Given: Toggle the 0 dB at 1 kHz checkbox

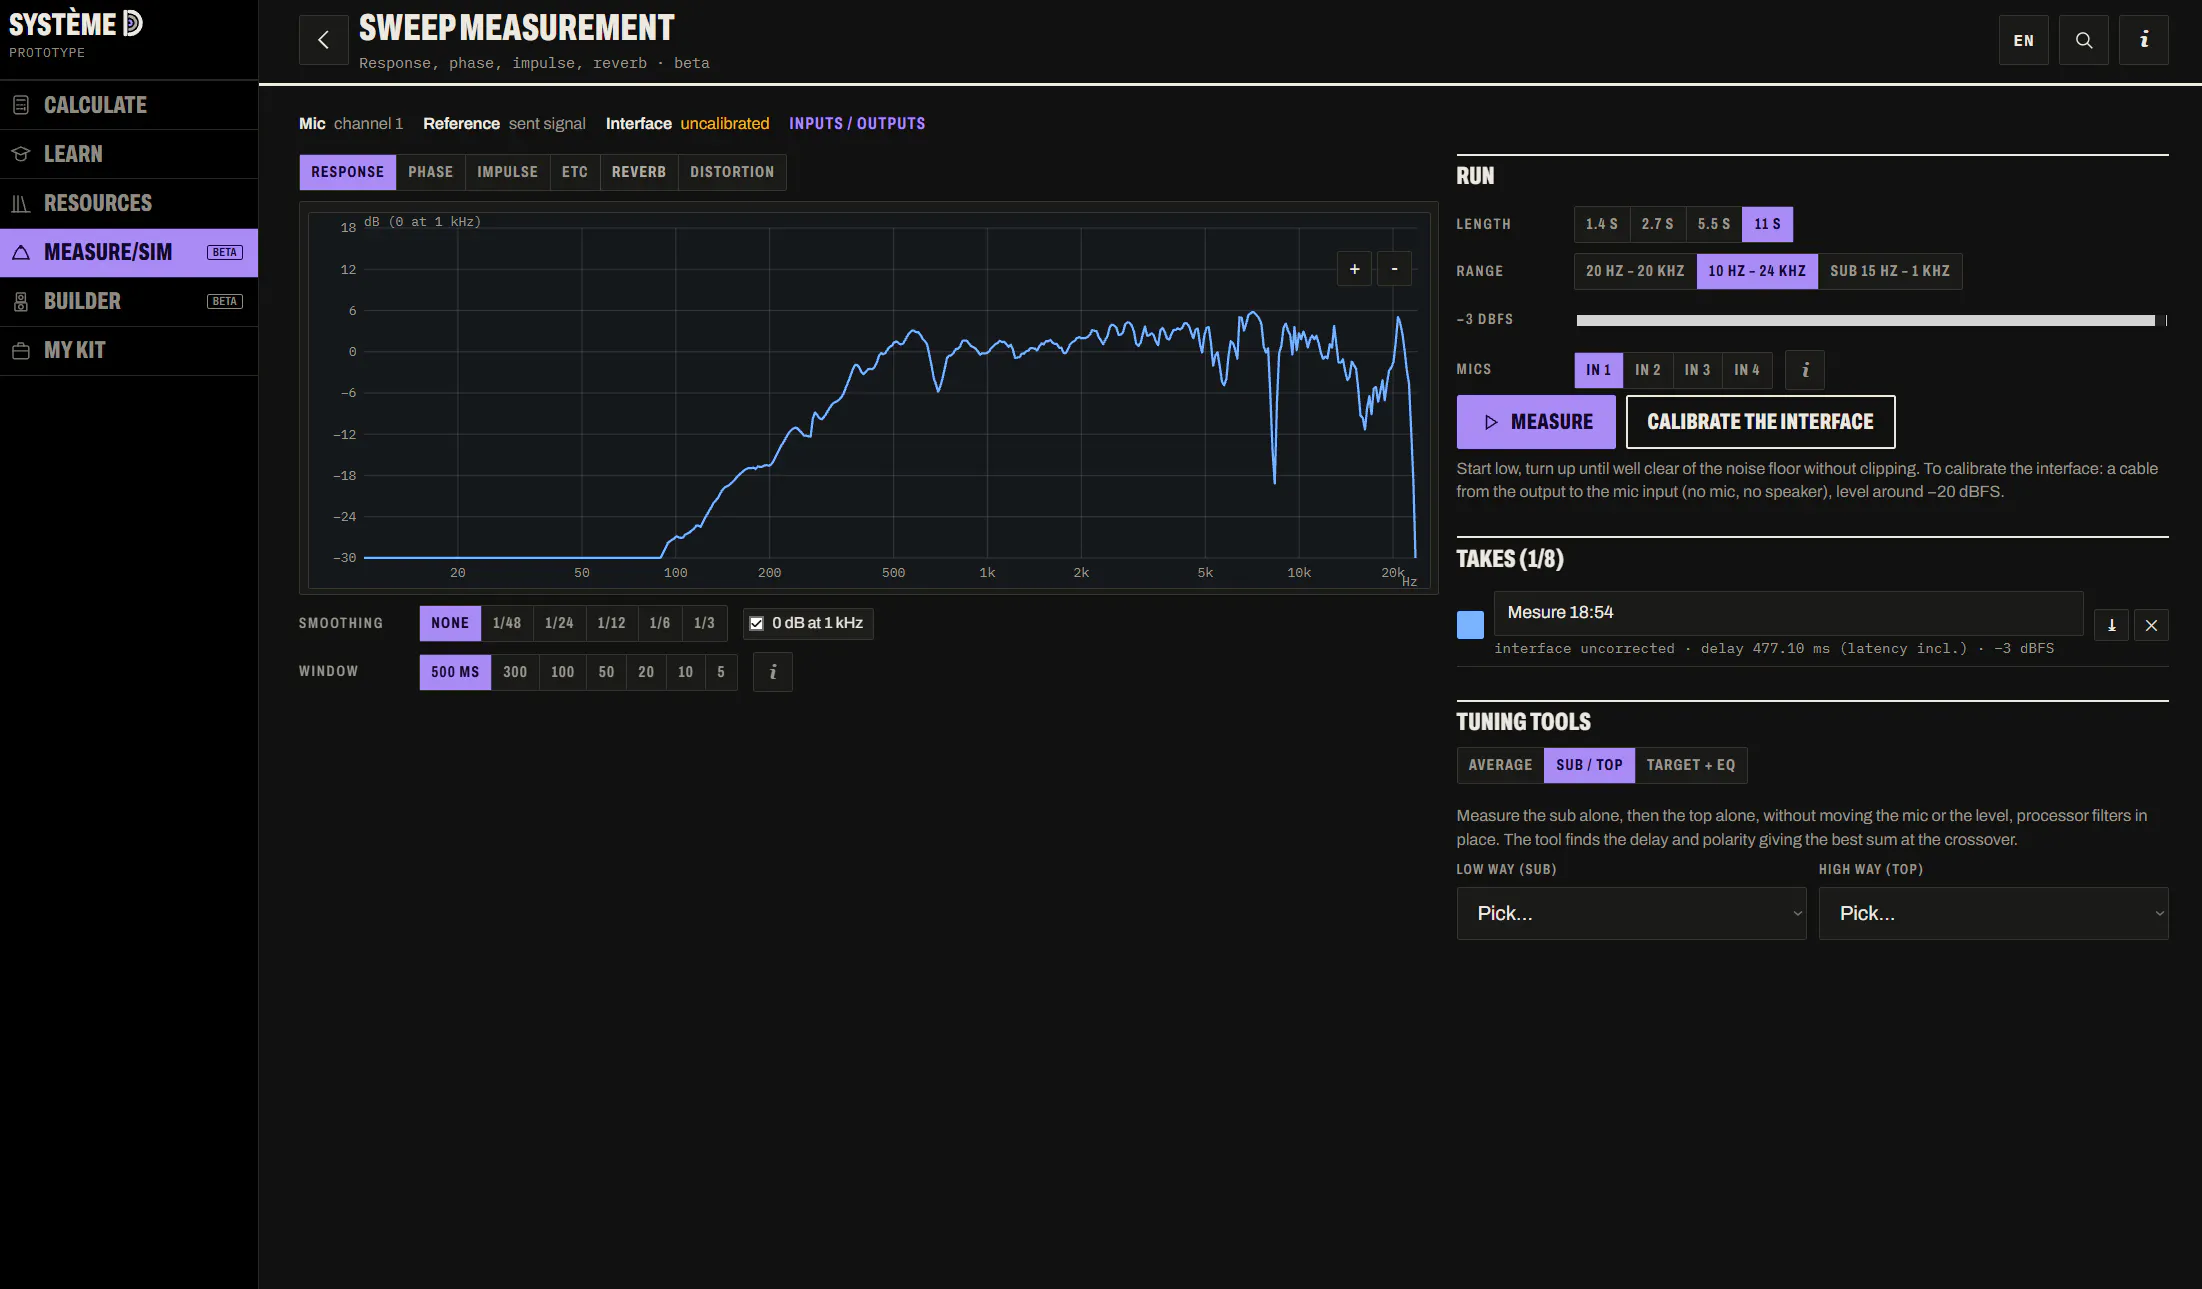Looking at the screenshot, I should 757,623.
